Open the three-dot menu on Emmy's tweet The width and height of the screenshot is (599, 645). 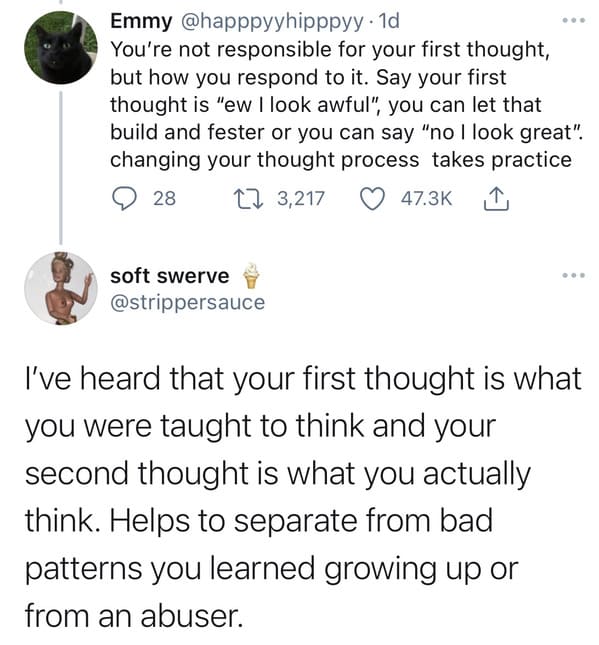[573, 20]
